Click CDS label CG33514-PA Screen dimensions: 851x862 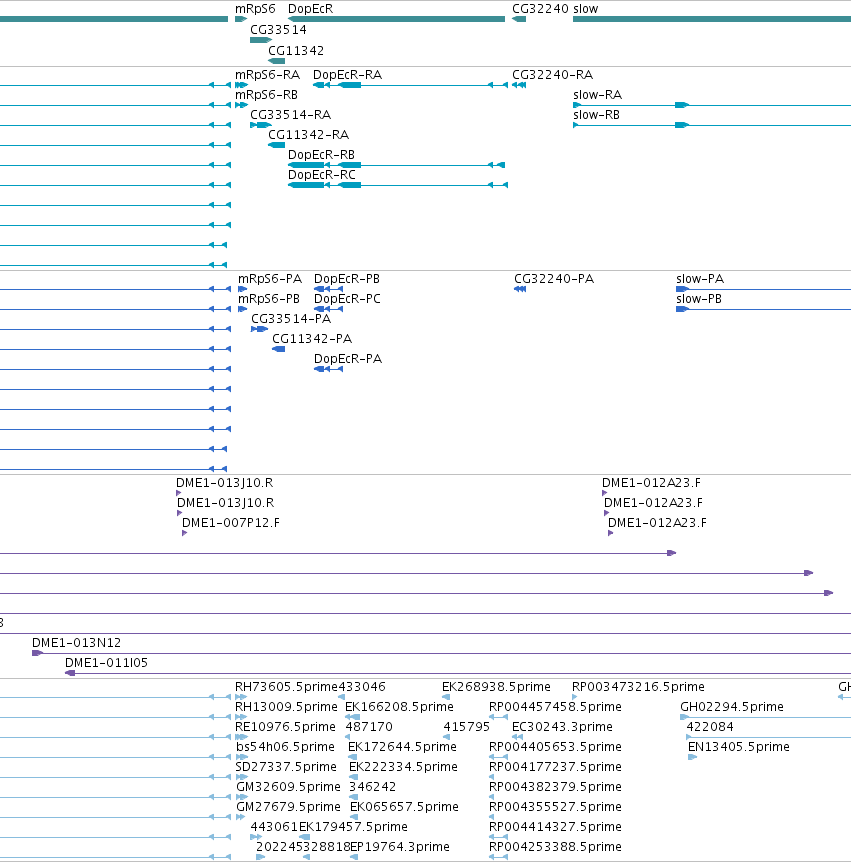coord(291,319)
